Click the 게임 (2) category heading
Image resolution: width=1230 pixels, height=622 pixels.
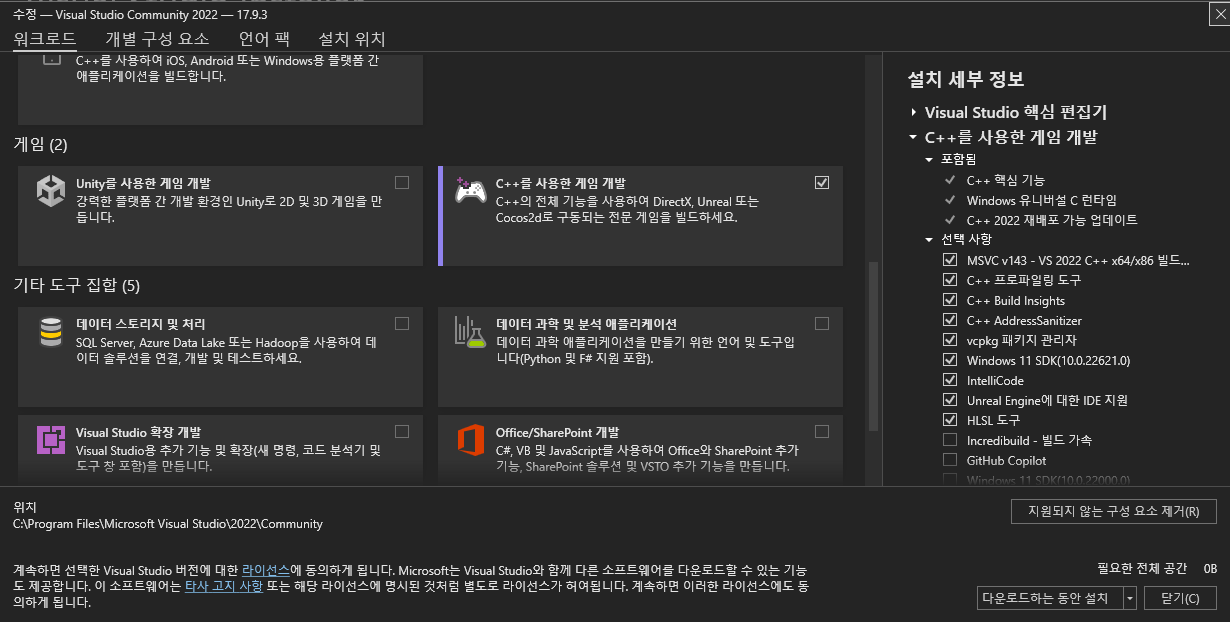(x=40, y=145)
